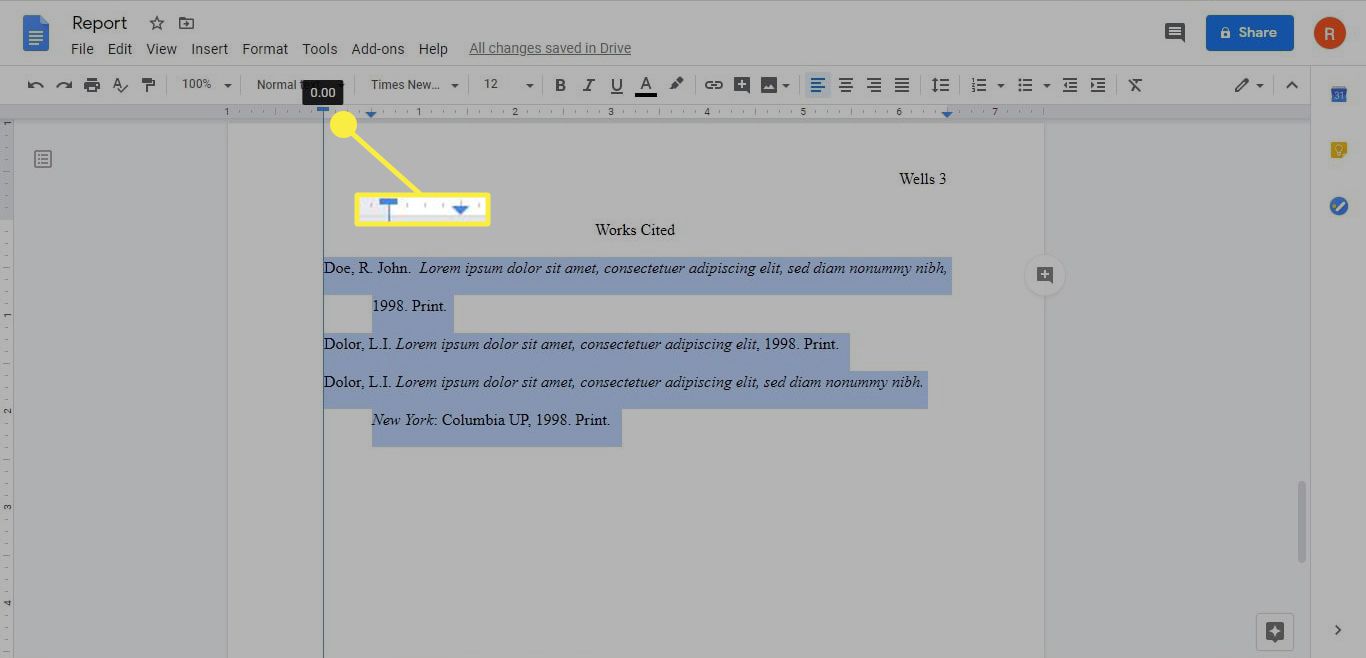Set right text alignment

click(x=874, y=85)
